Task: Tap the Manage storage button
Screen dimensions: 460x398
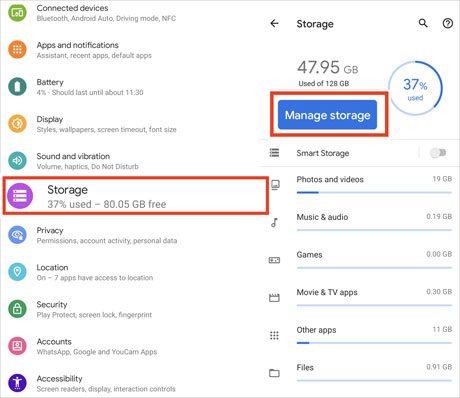Action: click(x=327, y=115)
